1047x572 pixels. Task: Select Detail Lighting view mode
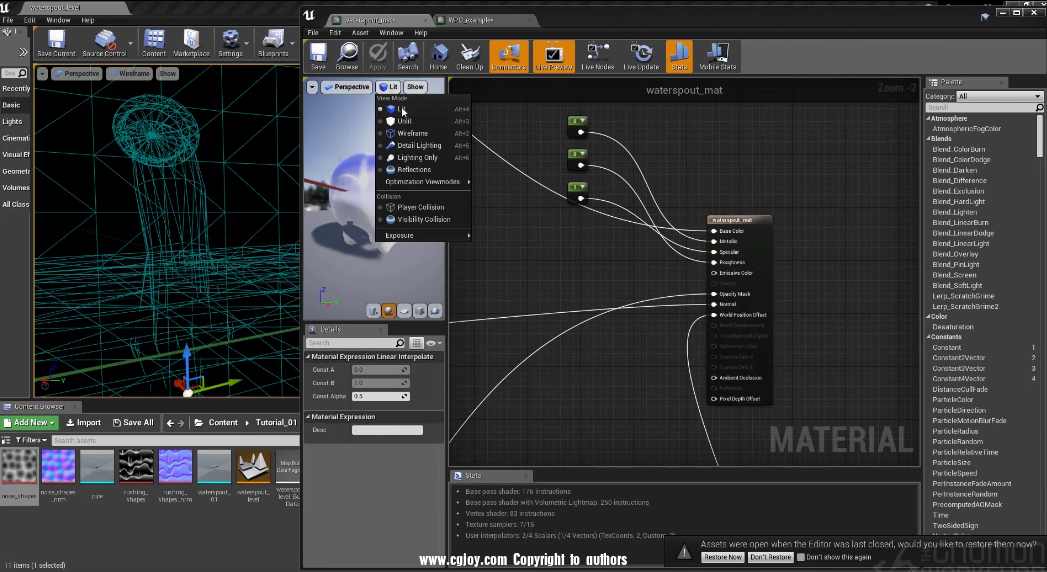coord(418,146)
